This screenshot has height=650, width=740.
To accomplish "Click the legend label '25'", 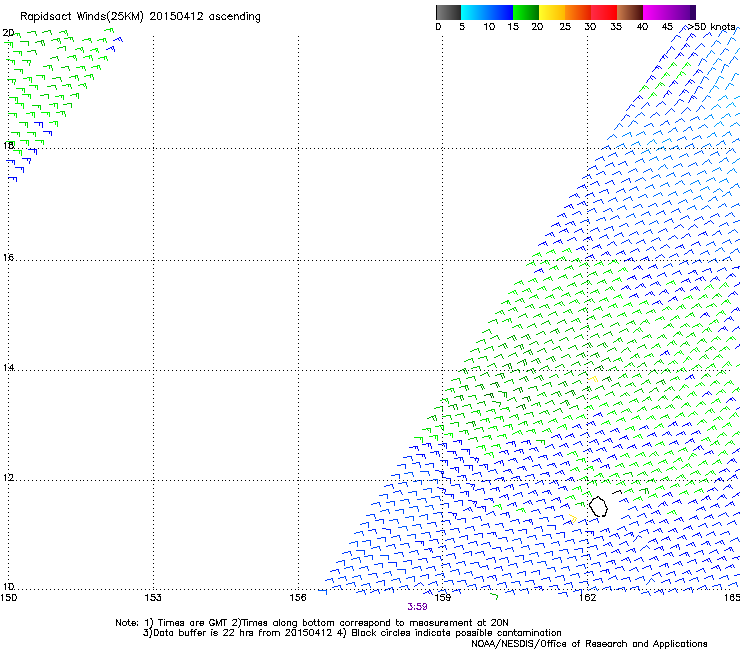I will [565, 27].
